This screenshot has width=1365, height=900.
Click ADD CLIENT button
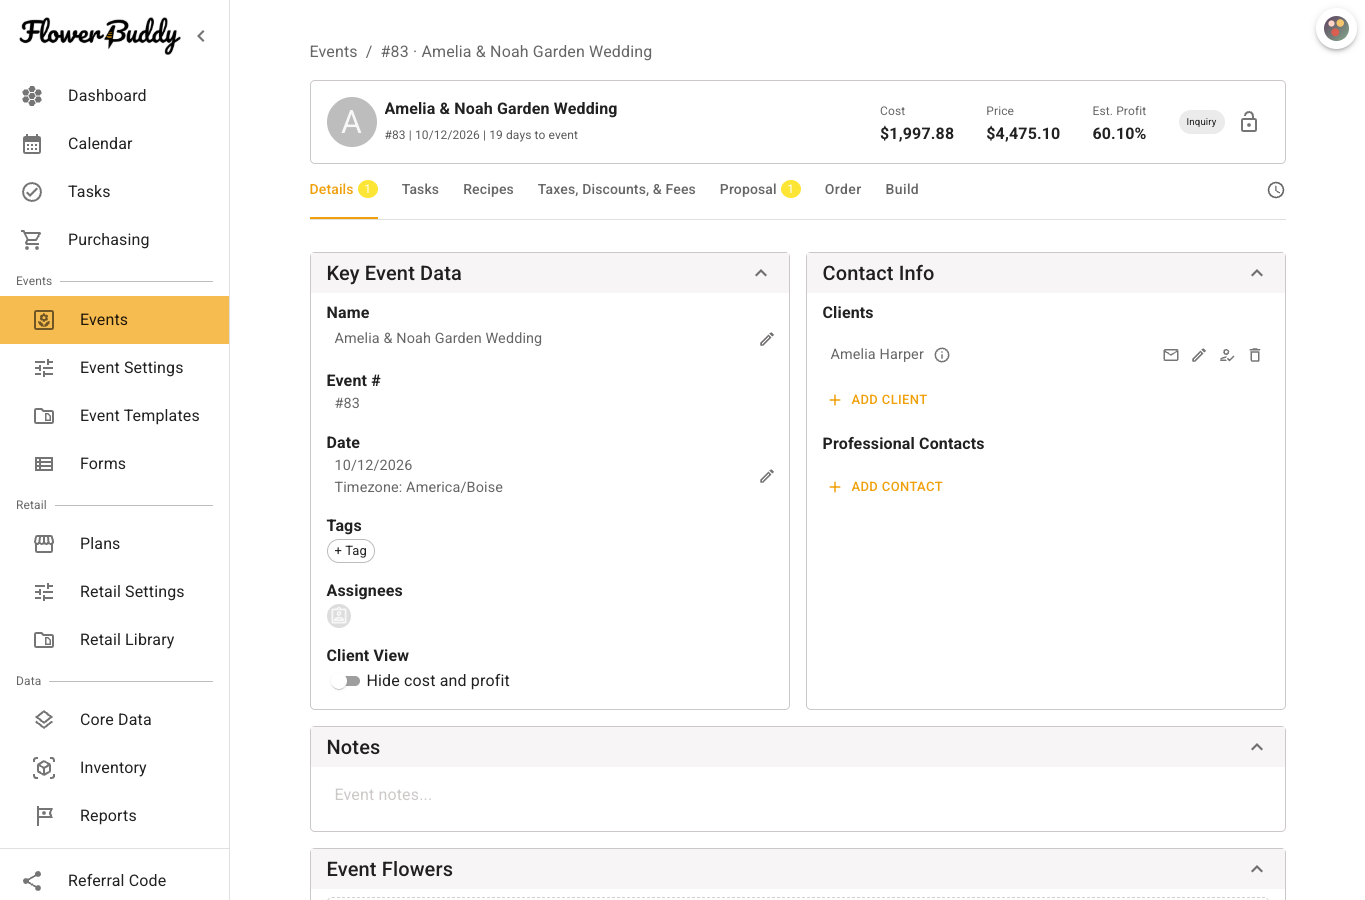[x=878, y=400]
